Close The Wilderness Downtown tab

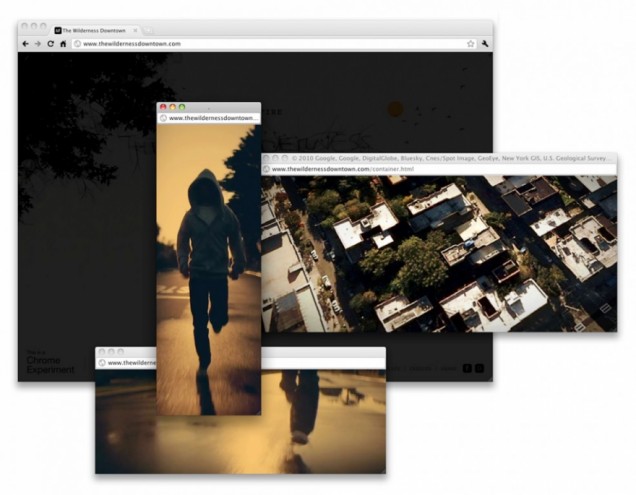[136, 30]
